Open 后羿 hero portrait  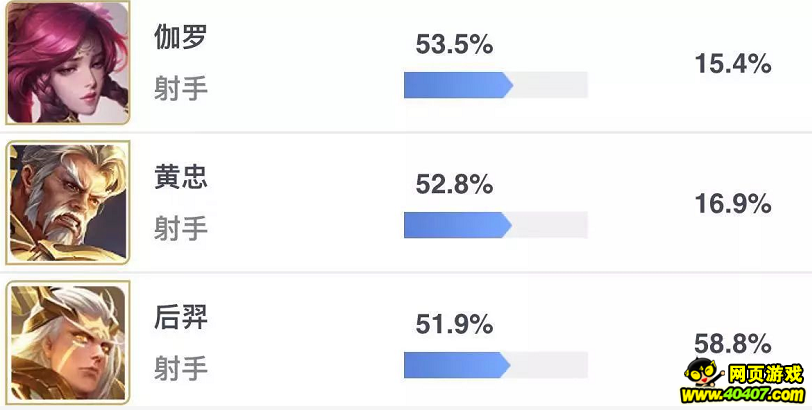67,343
